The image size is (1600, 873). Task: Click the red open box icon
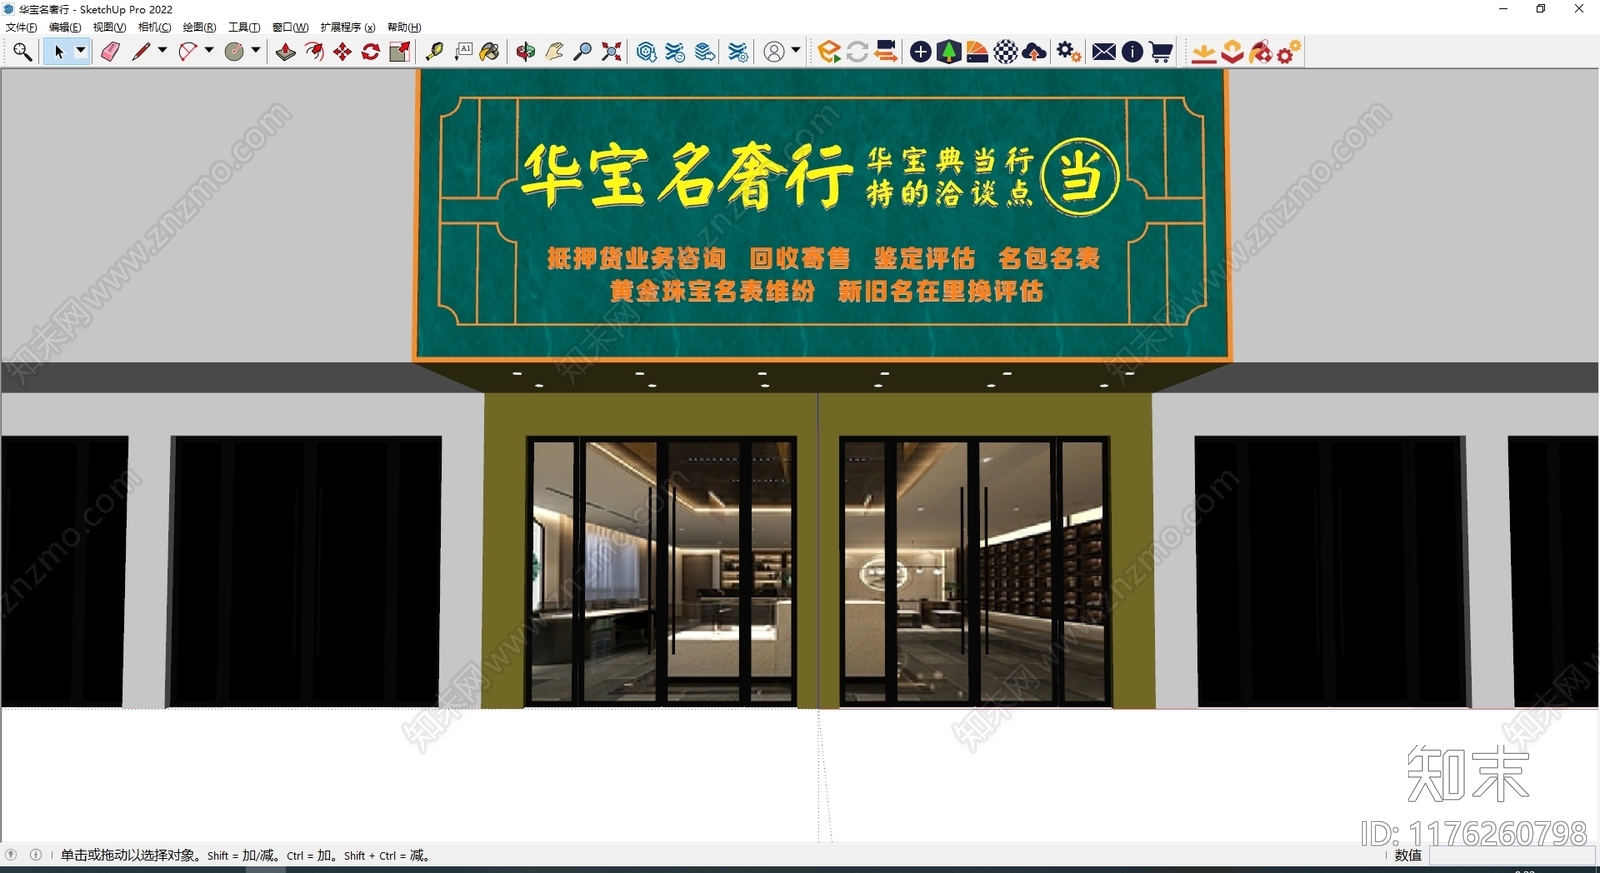(x=1232, y=52)
